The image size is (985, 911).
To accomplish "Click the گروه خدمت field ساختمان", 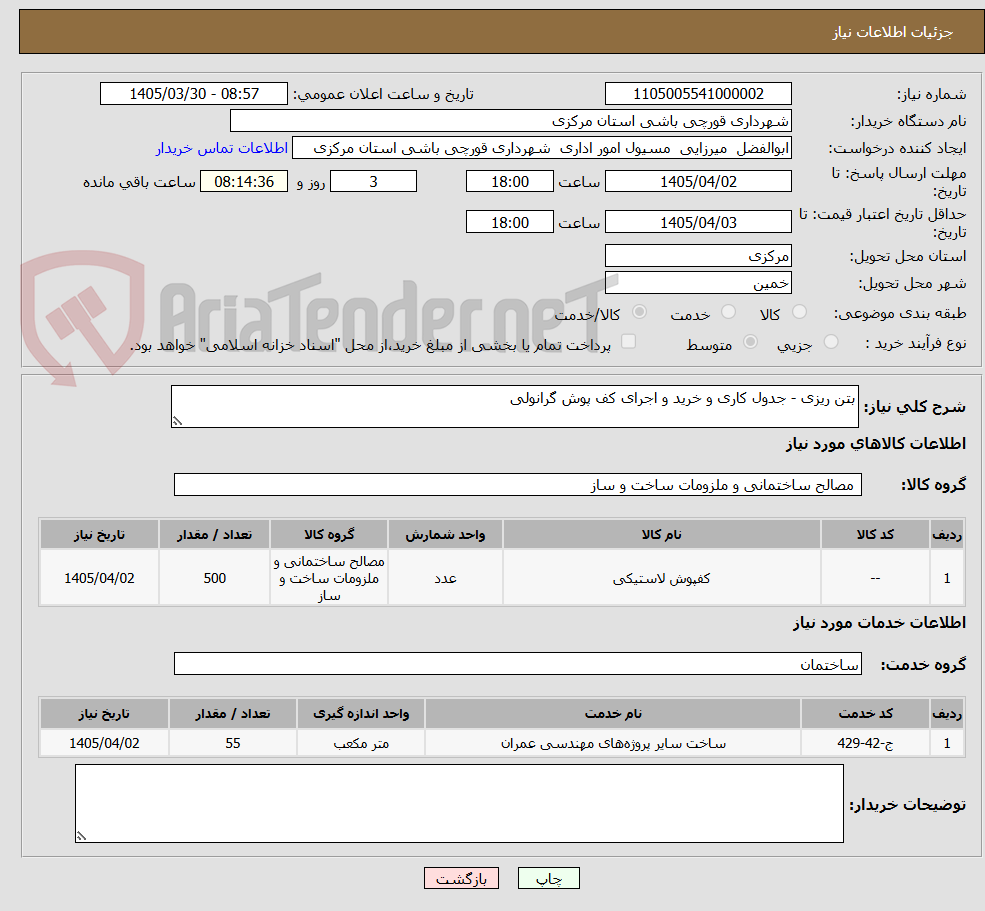I will coord(518,663).
